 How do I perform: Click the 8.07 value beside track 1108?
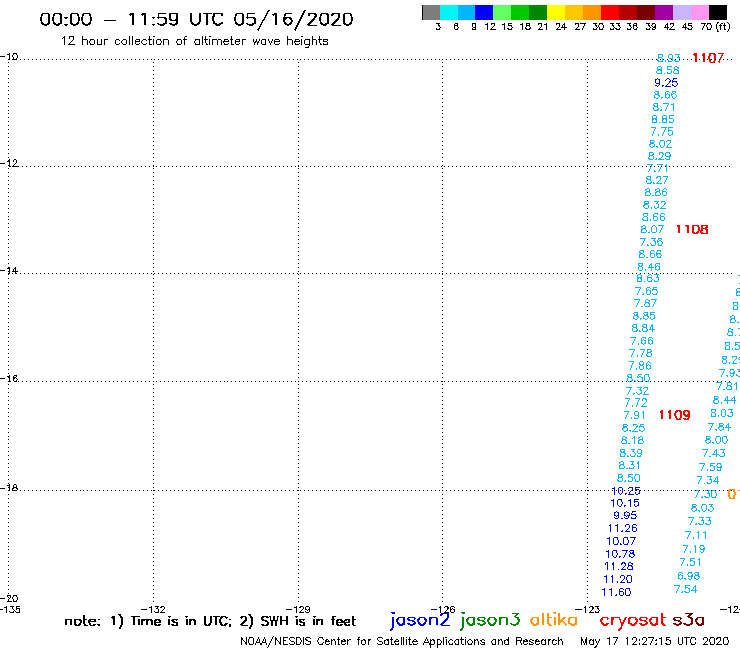652,229
